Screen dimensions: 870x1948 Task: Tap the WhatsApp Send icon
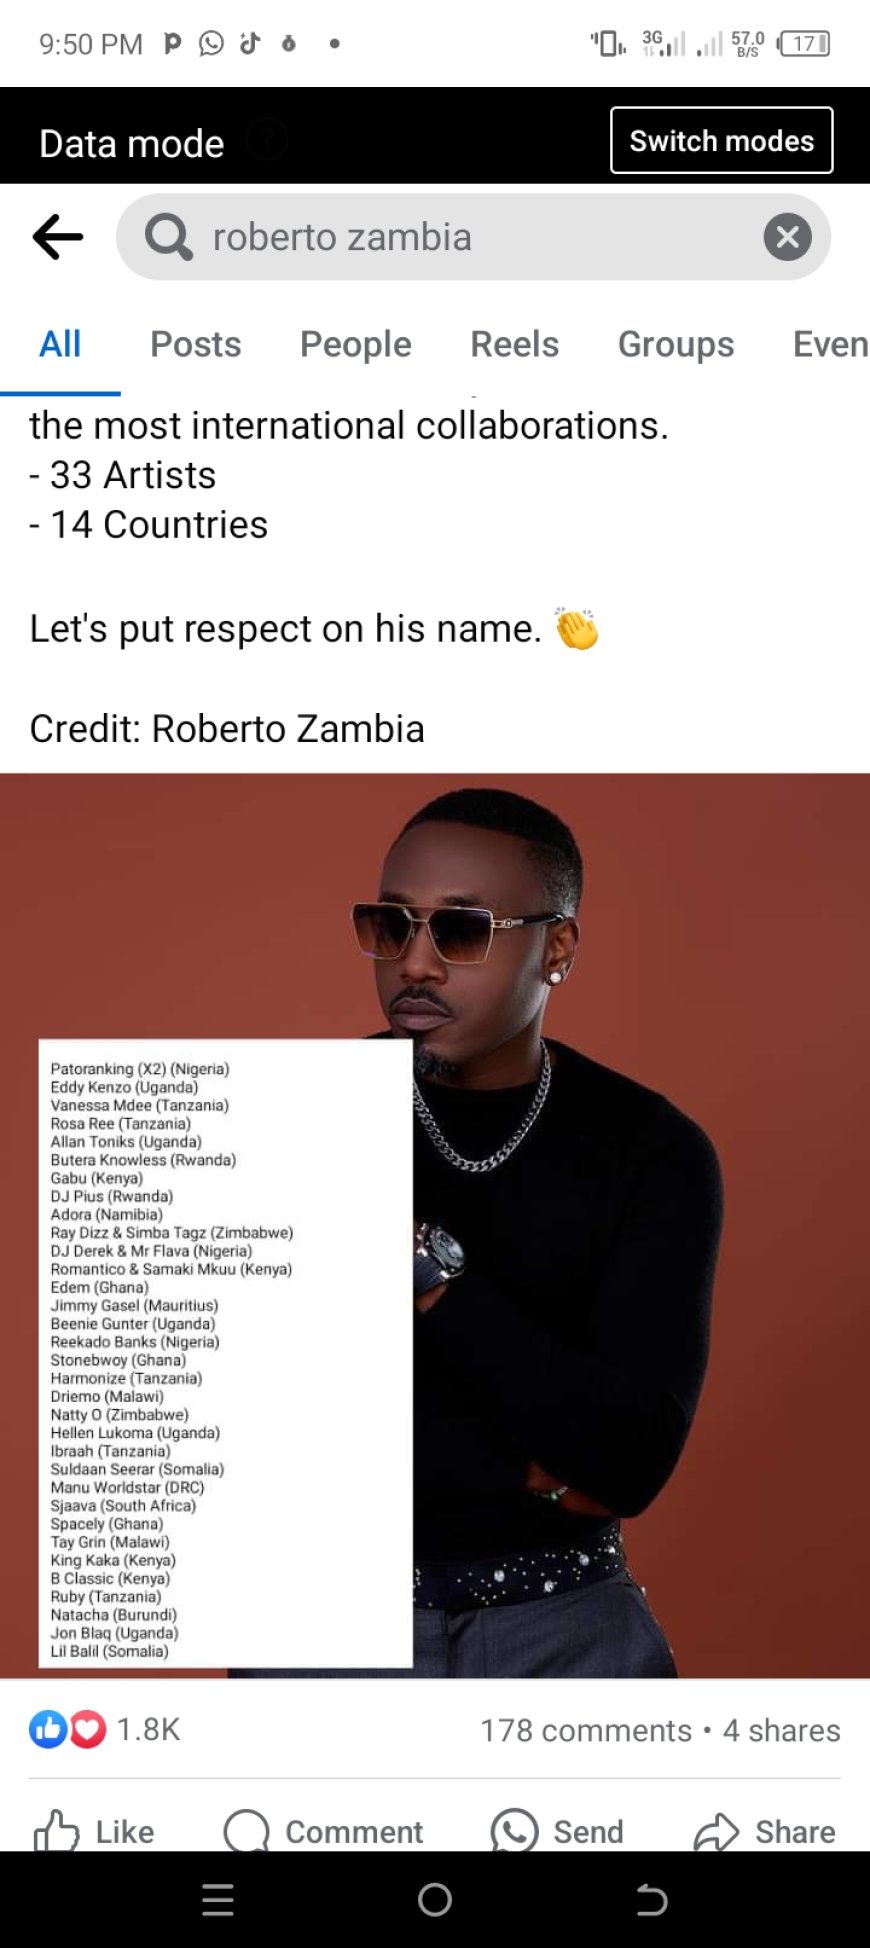[514, 1831]
